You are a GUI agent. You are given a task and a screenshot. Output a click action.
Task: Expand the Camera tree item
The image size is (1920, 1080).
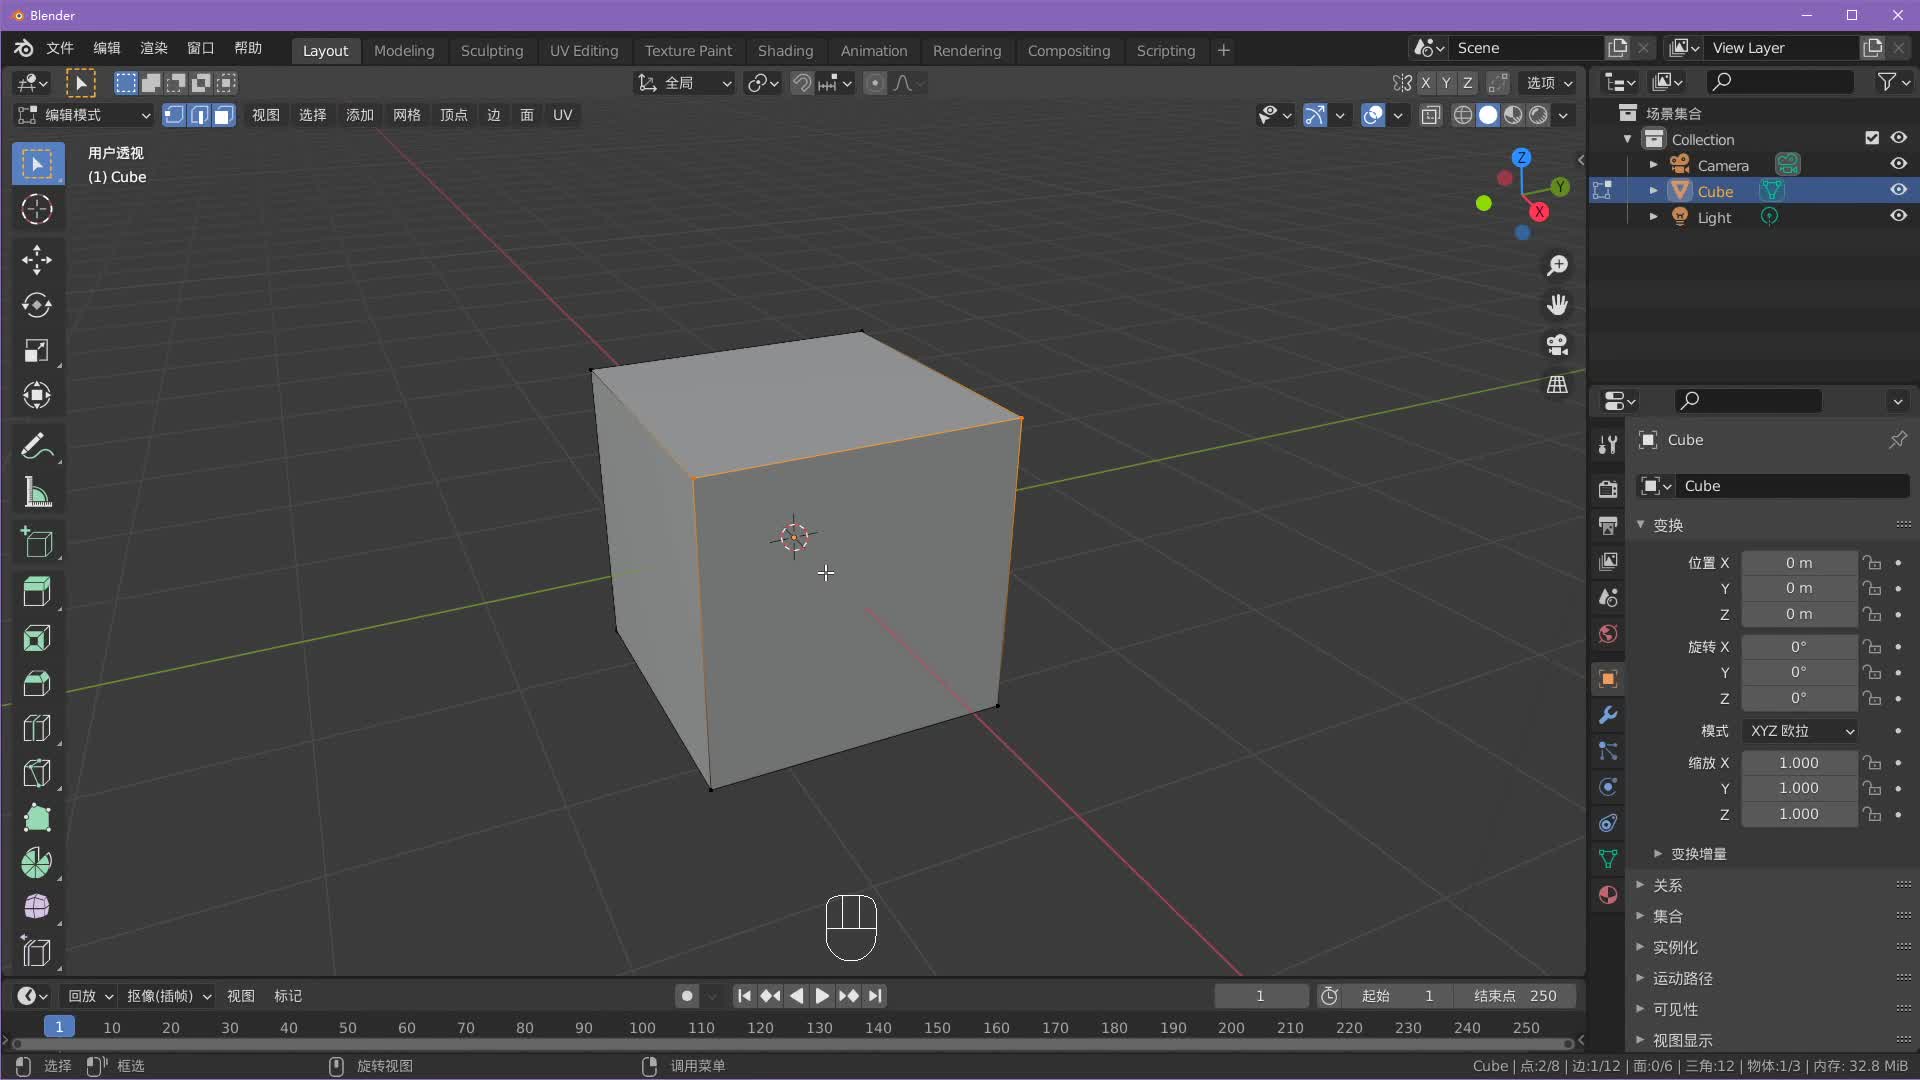pos(1653,165)
